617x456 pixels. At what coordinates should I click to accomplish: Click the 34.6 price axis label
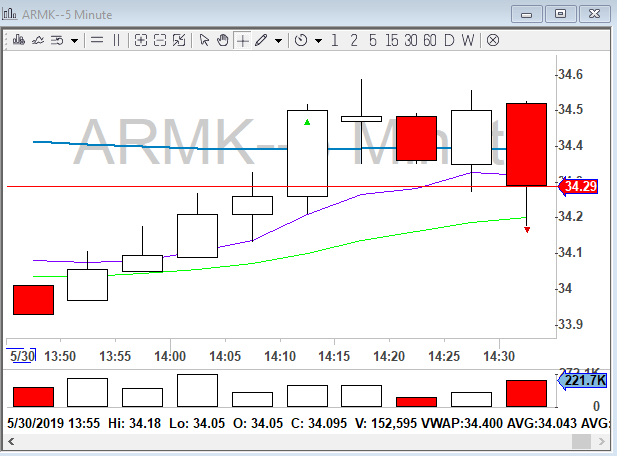[x=571, y=74]
